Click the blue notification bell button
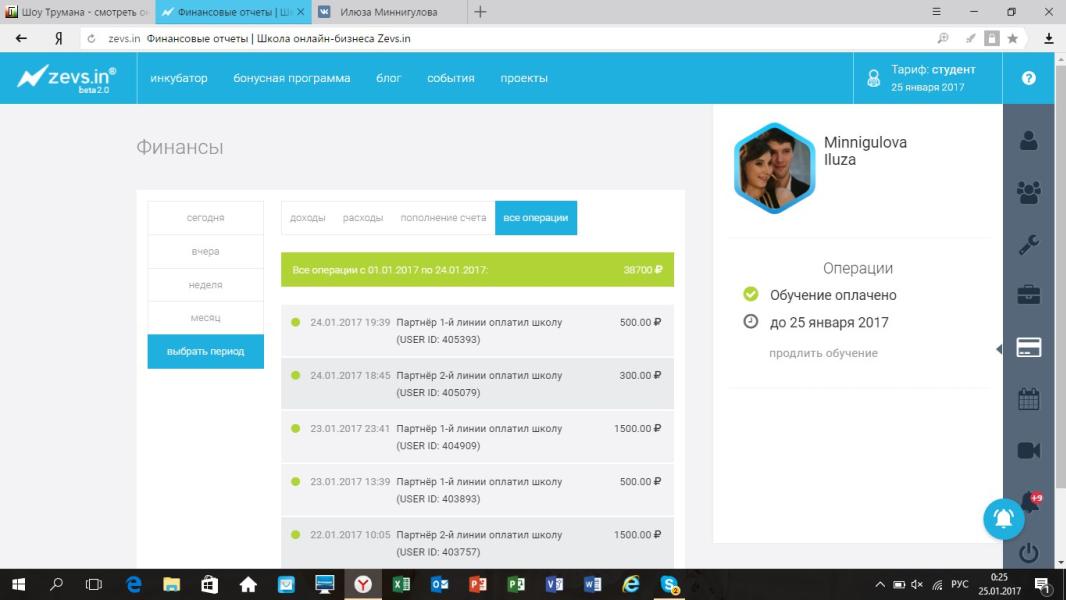Screen dimensions: 1066x600 pyautogui.click(x=1003, y=518)
